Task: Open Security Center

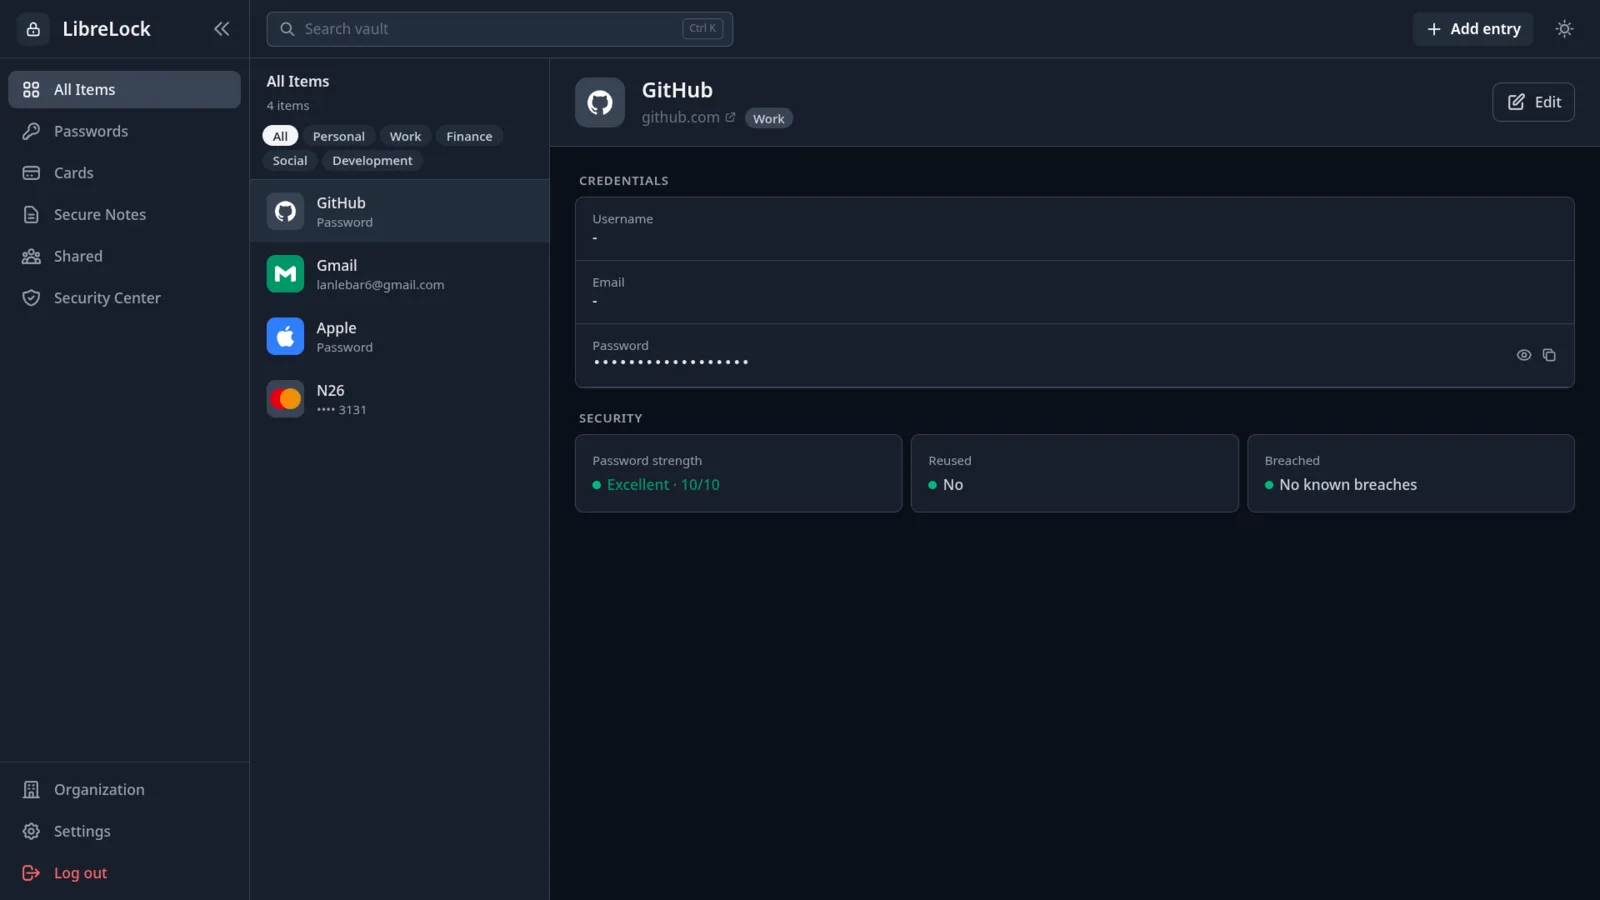Action: pos(124,298)
